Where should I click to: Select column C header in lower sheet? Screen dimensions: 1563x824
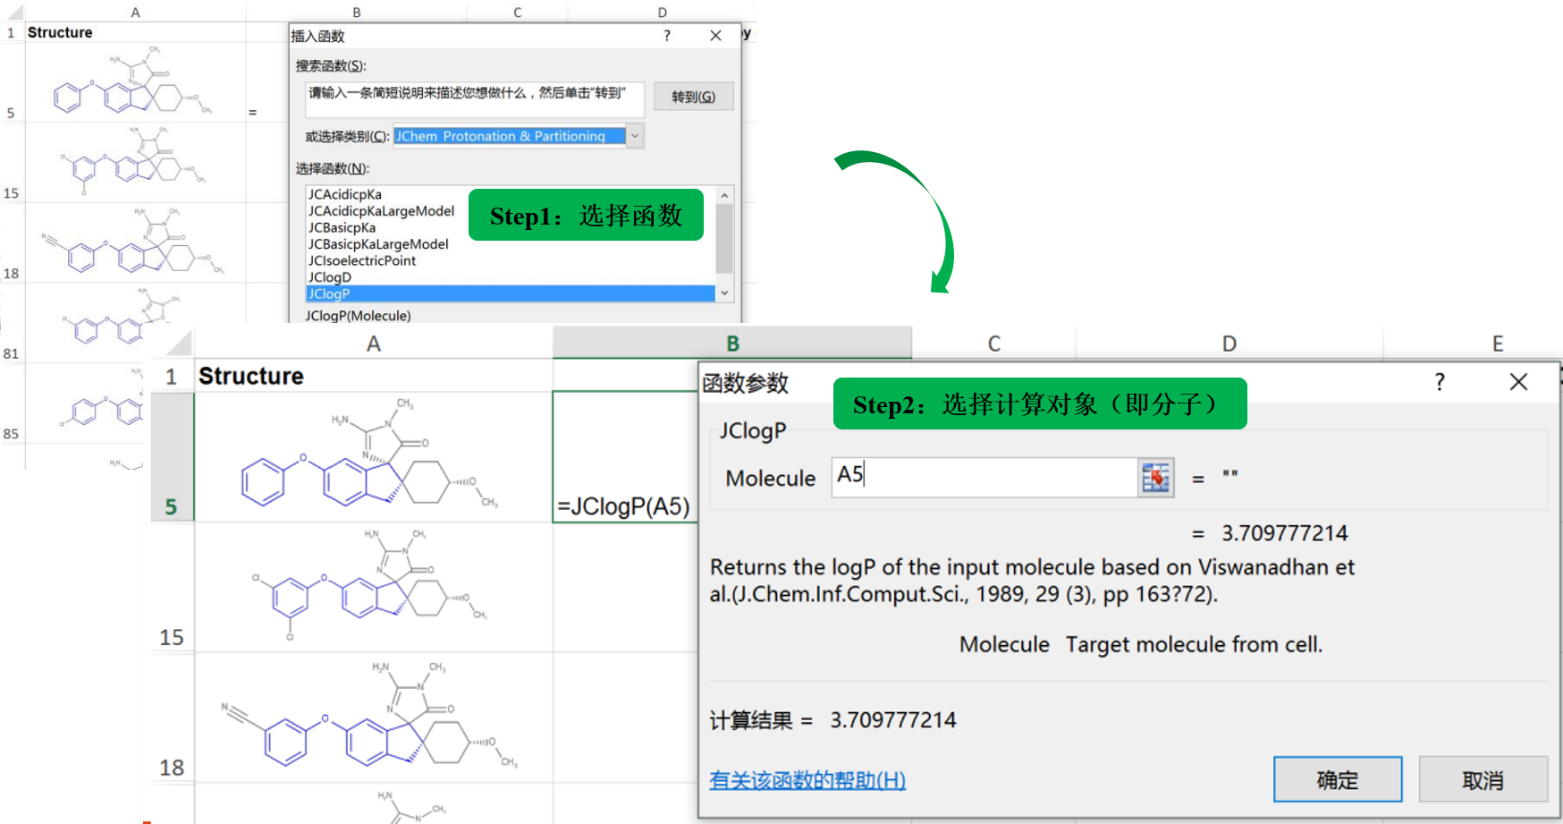[993, 344]
